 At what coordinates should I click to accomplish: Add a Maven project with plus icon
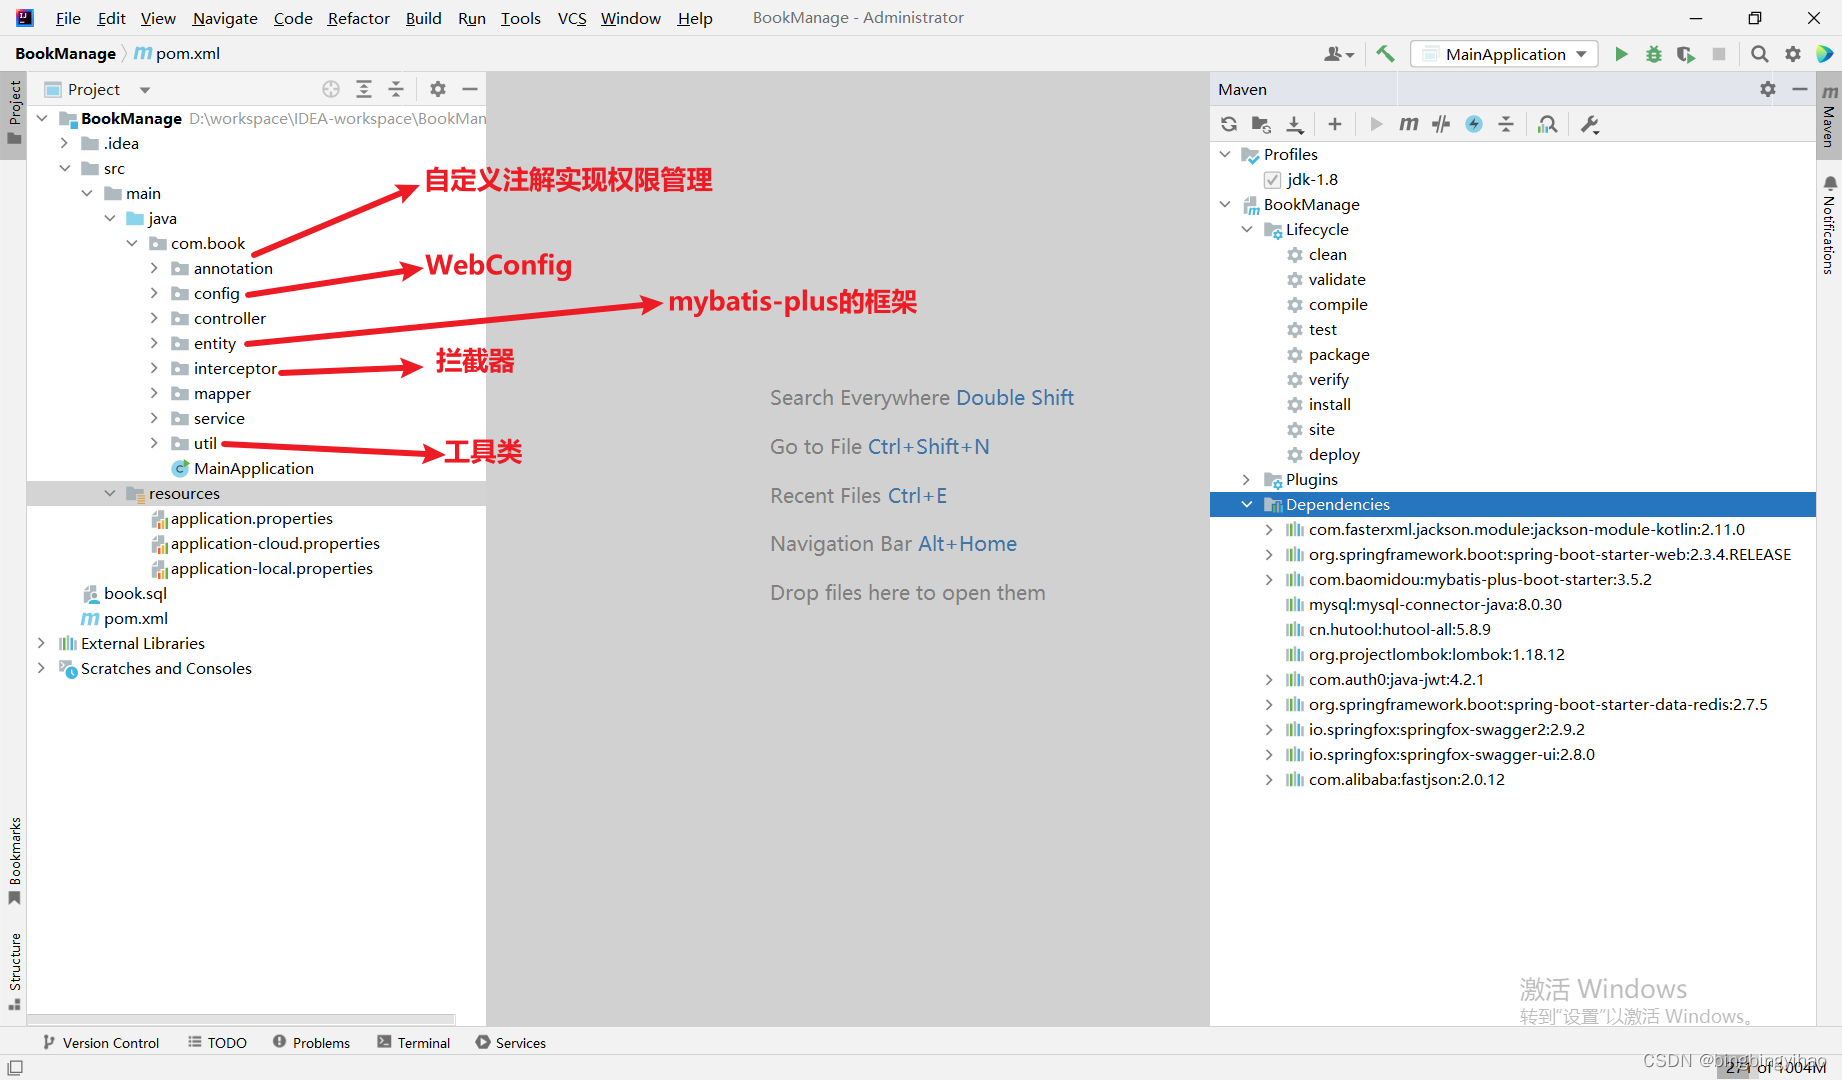(x=1335, y=124)
